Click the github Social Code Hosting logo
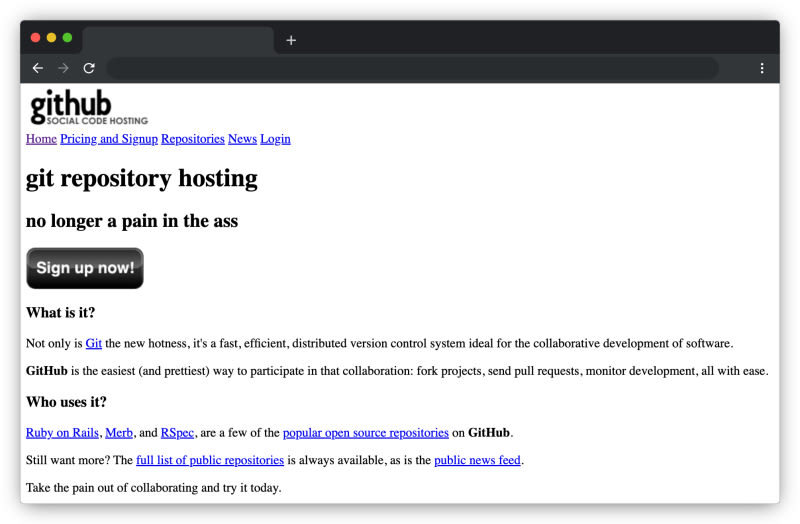The image size is (800, 524). pyautogui.click(x=89, y=107)
